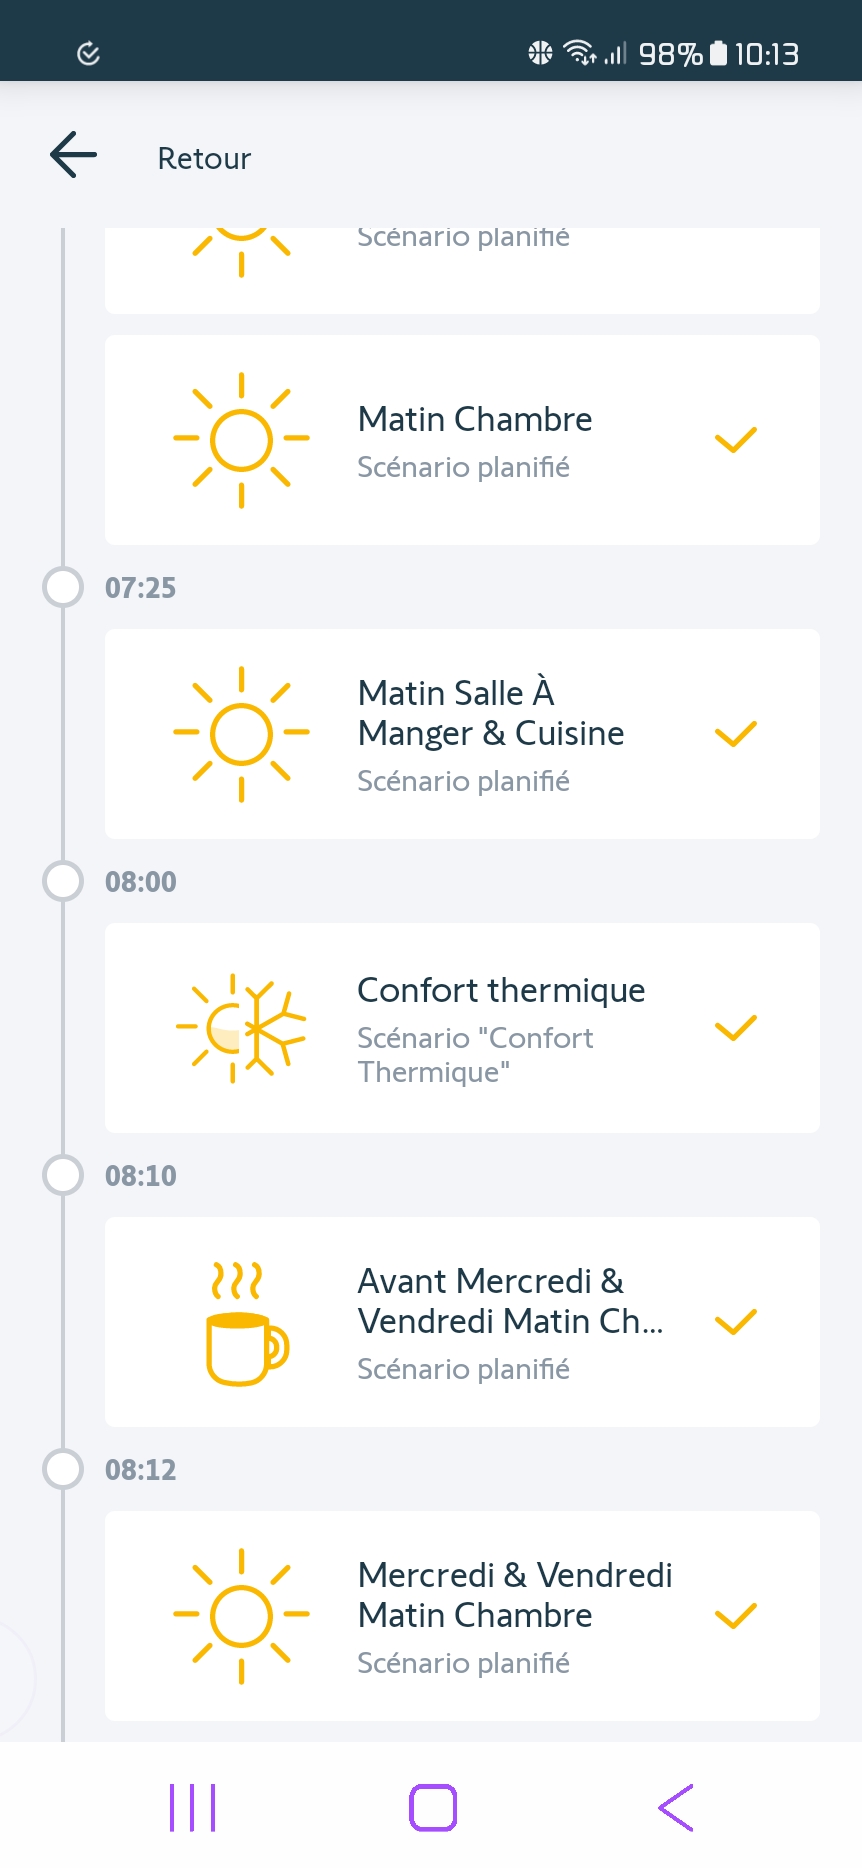862x1868 pixels.
Task: Select the 08:00 timeline marker
Action: click(63, 881)
